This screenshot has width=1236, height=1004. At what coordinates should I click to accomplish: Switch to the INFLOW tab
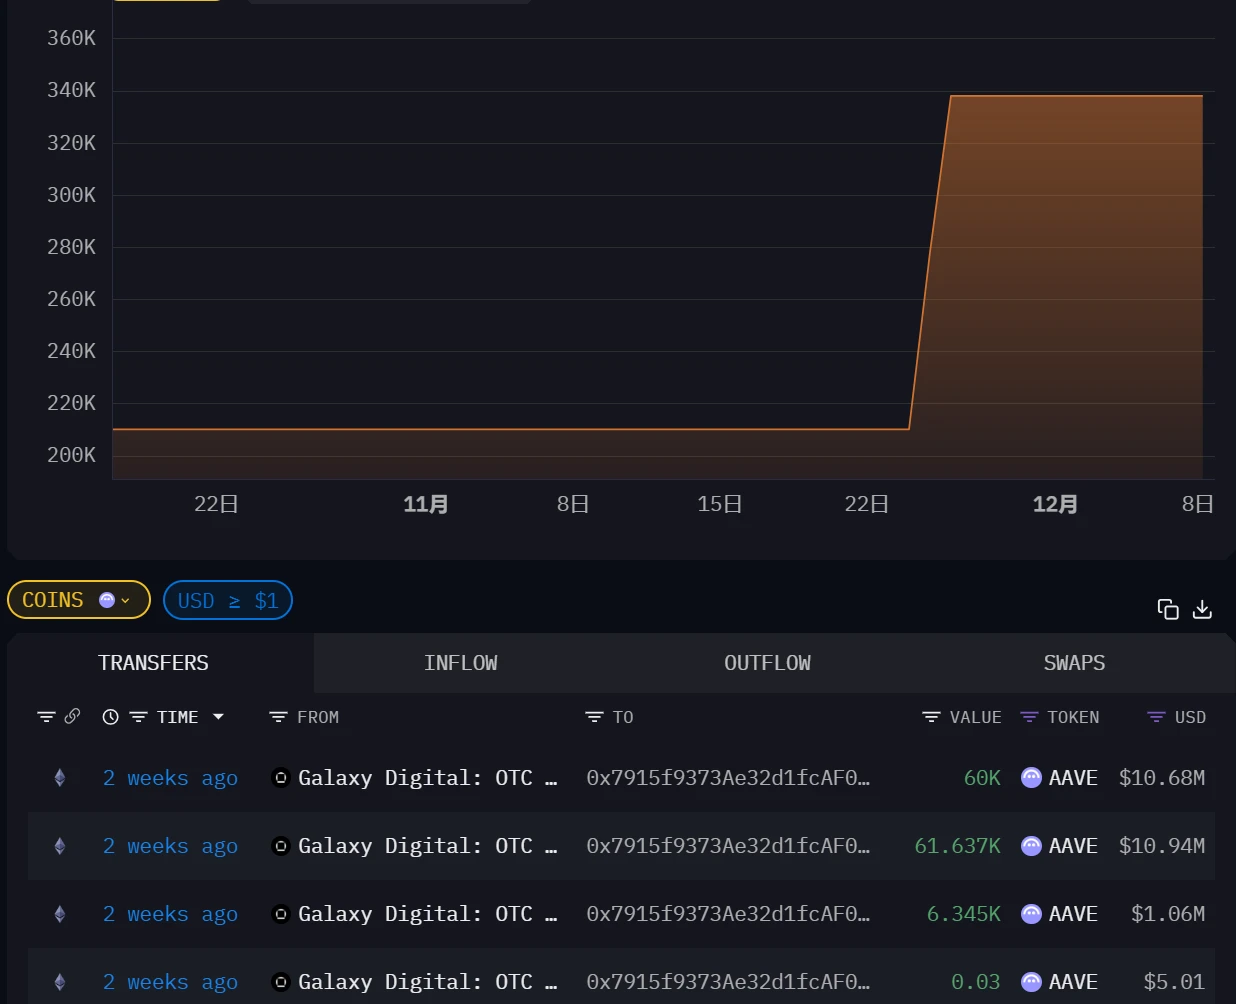460,663
